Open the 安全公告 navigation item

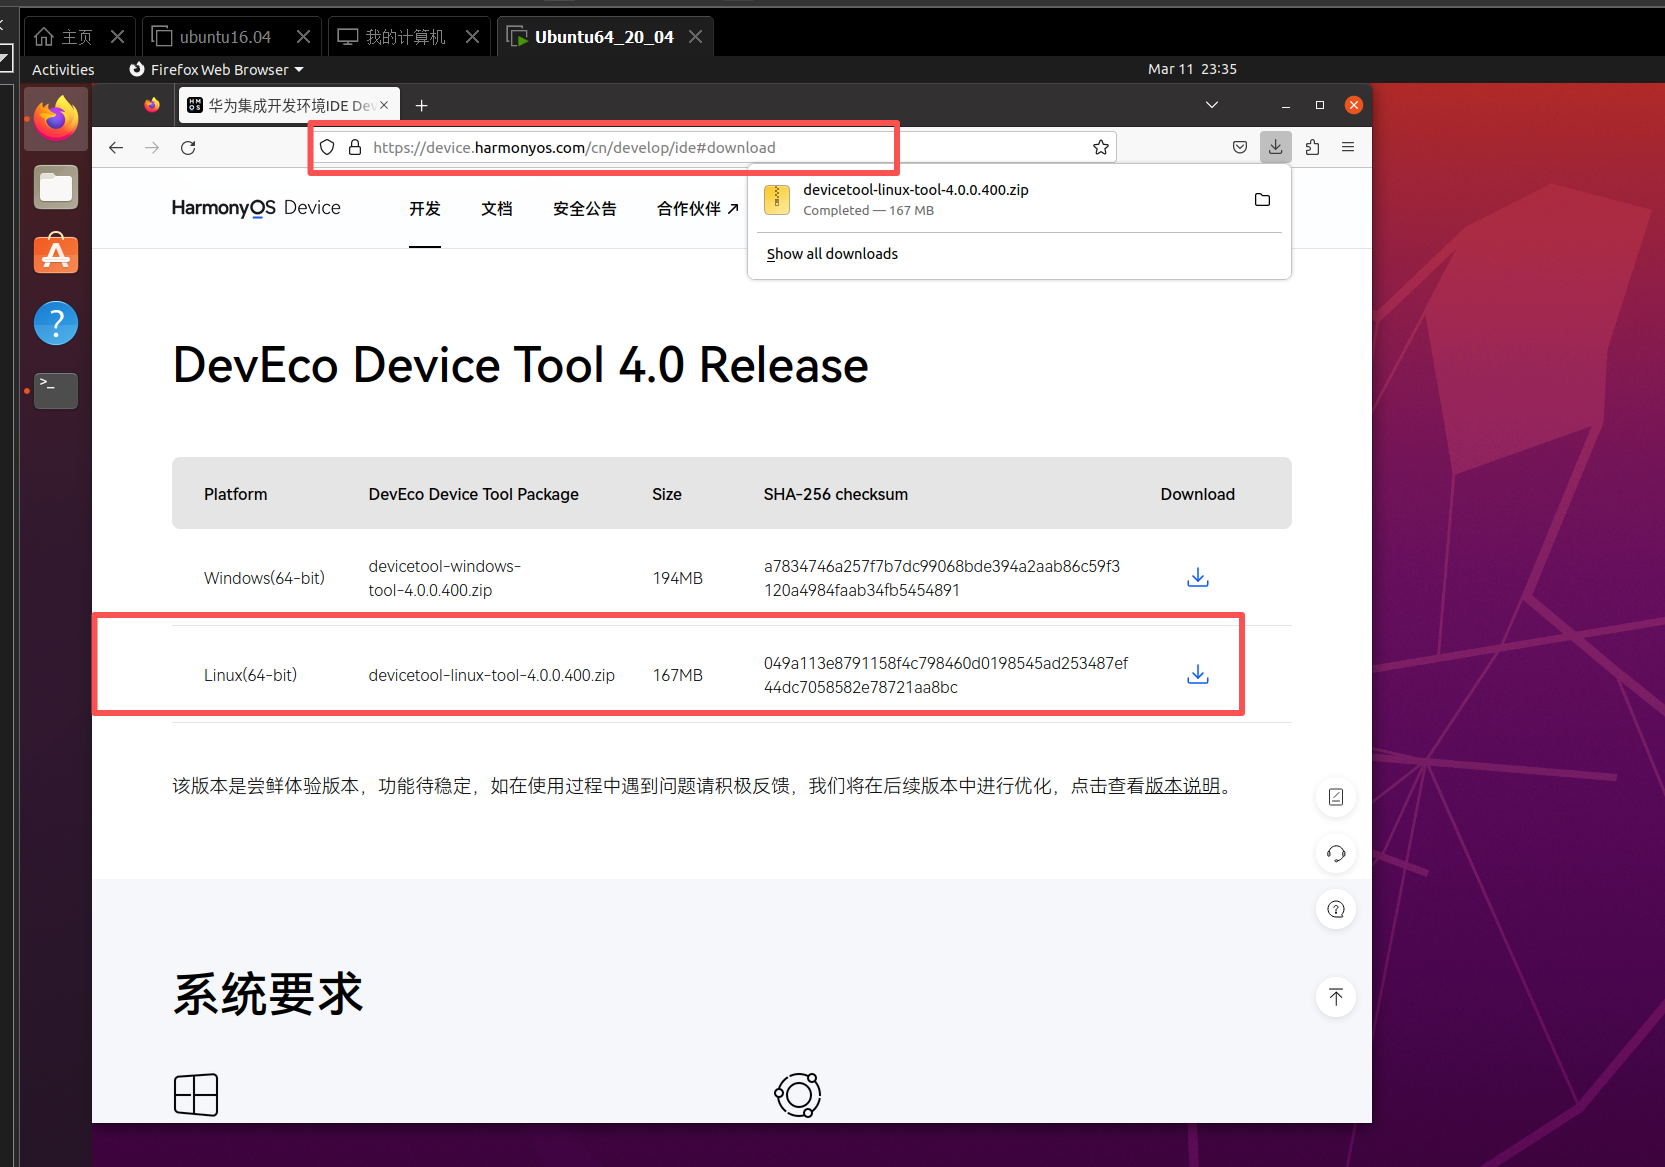coord(585,208)
